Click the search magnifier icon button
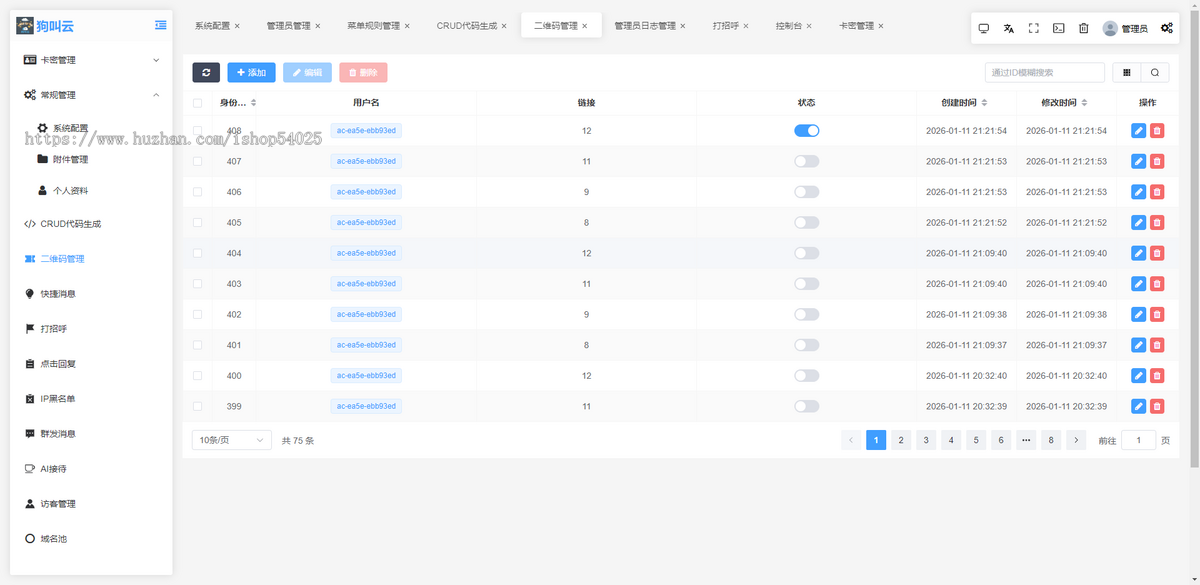Screen dimensions: 1200x585 pos(1155,72)
